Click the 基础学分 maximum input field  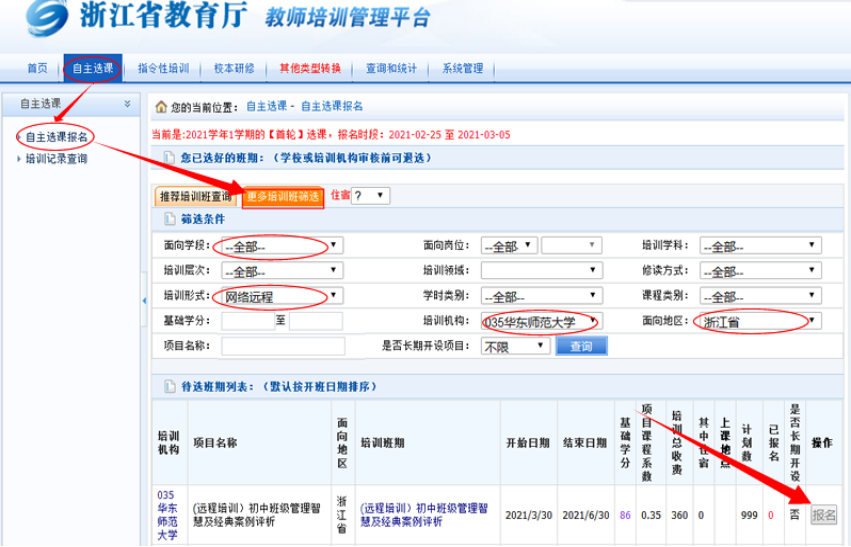click(316, 321)
